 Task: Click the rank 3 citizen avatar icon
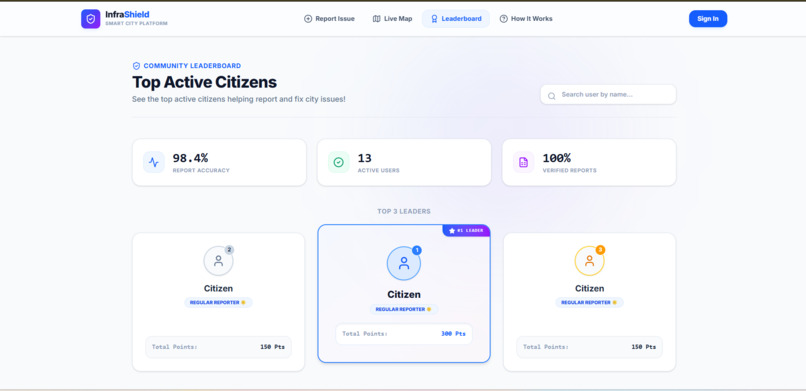[589, 261]
